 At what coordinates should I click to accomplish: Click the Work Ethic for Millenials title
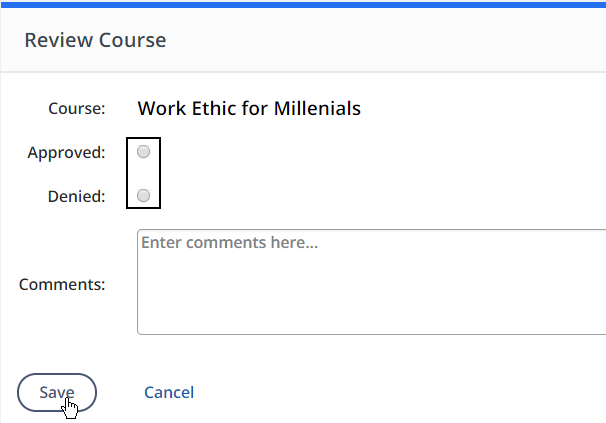249,108
